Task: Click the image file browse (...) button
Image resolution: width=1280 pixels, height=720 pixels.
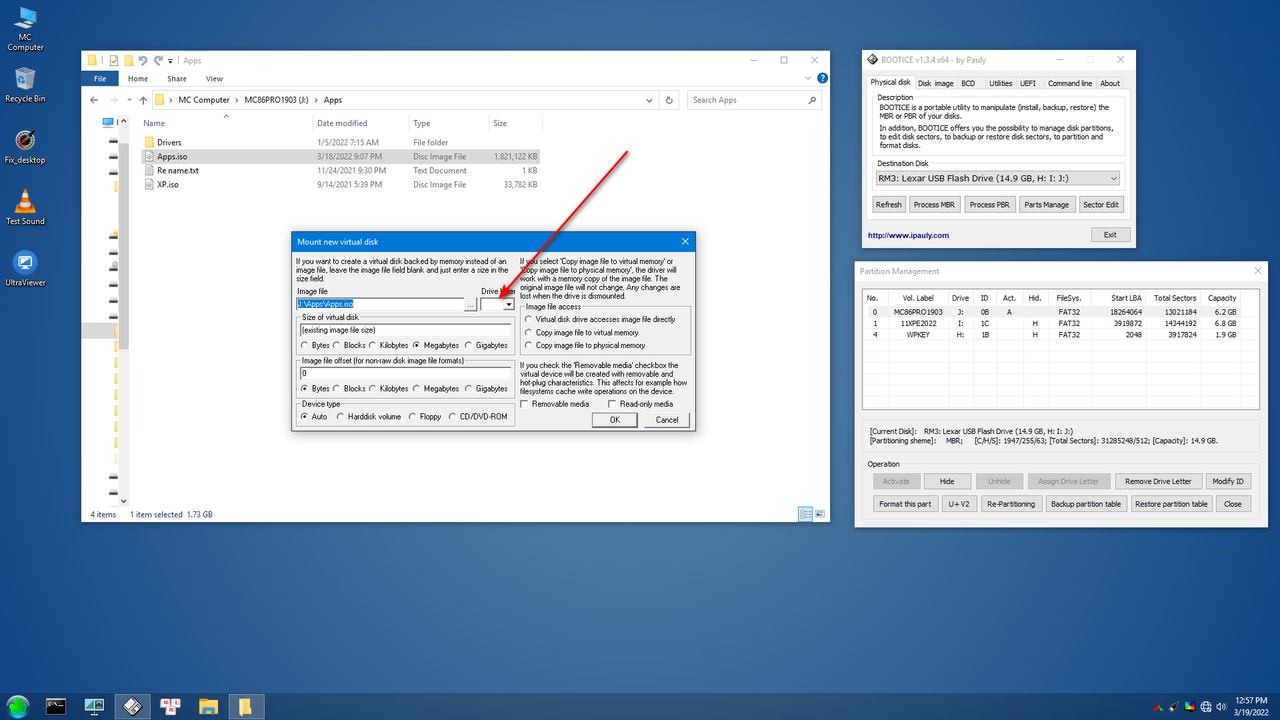Action: tap(471, 304)
